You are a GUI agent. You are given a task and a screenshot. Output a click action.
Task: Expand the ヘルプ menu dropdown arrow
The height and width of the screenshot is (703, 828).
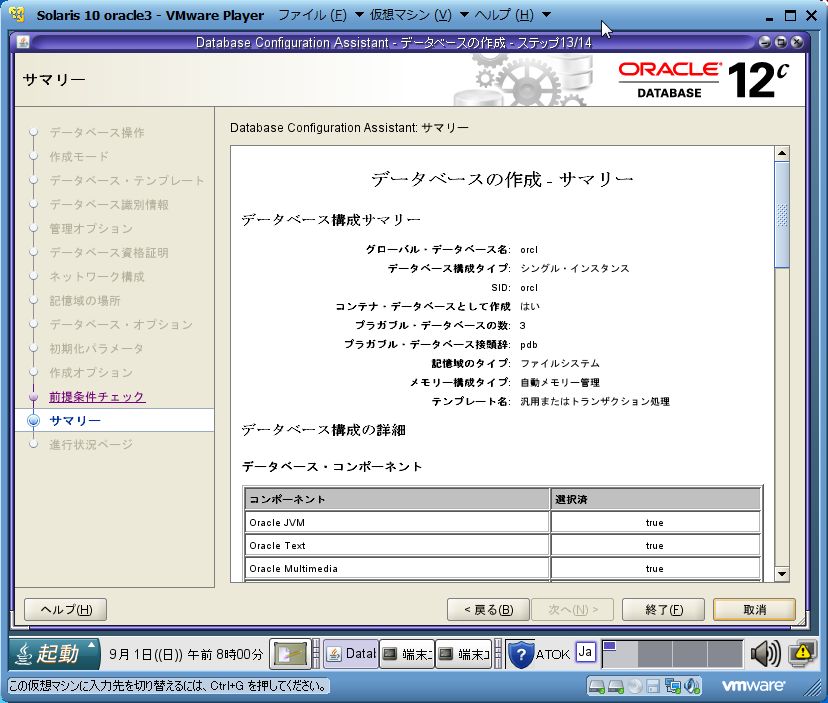coord(547,15)
